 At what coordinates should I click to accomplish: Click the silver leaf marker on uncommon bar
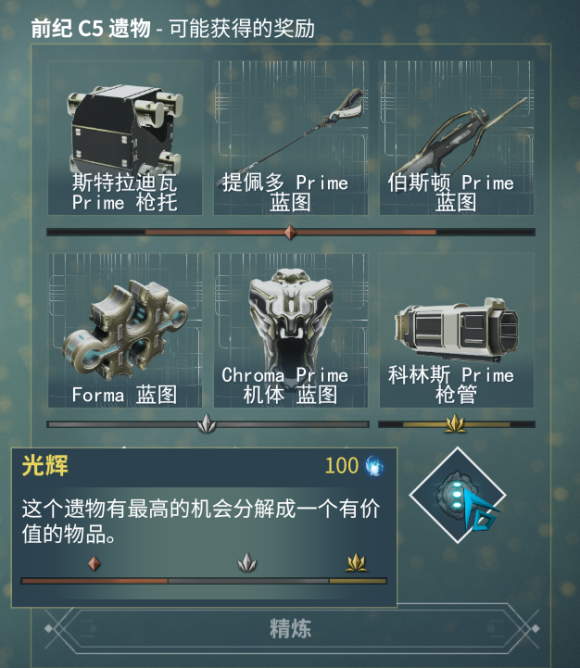tap(207, 424)
